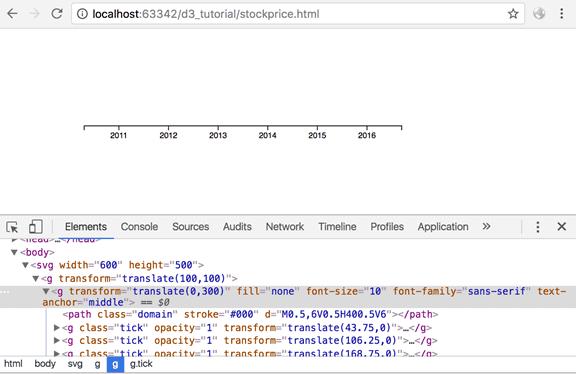This screenshot has height=374, width=576.
Task: Open DevTools customize three-dot menu
Action: tap(538, 227)
